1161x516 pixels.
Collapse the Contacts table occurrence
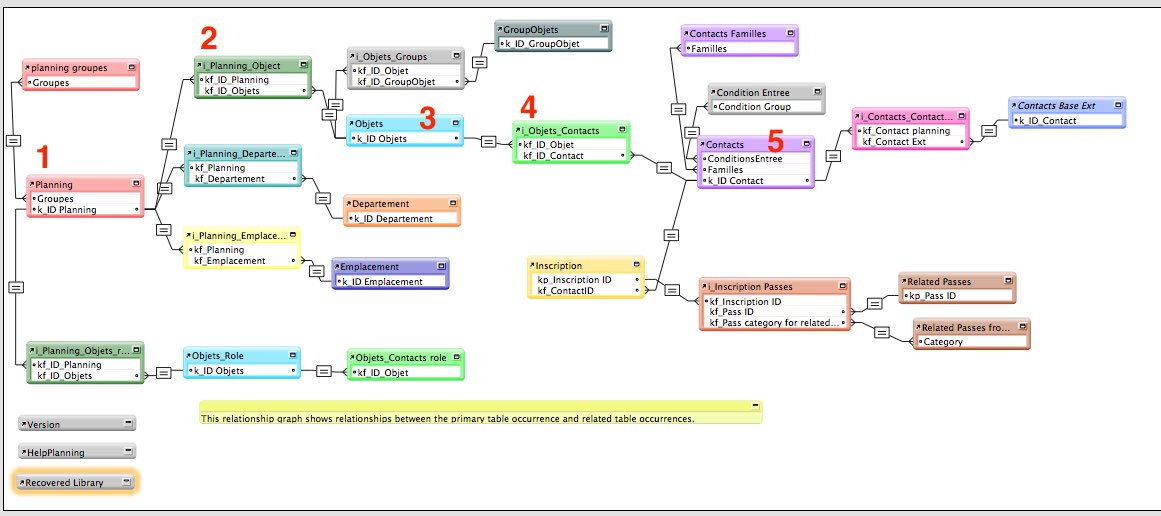[807, 144]
